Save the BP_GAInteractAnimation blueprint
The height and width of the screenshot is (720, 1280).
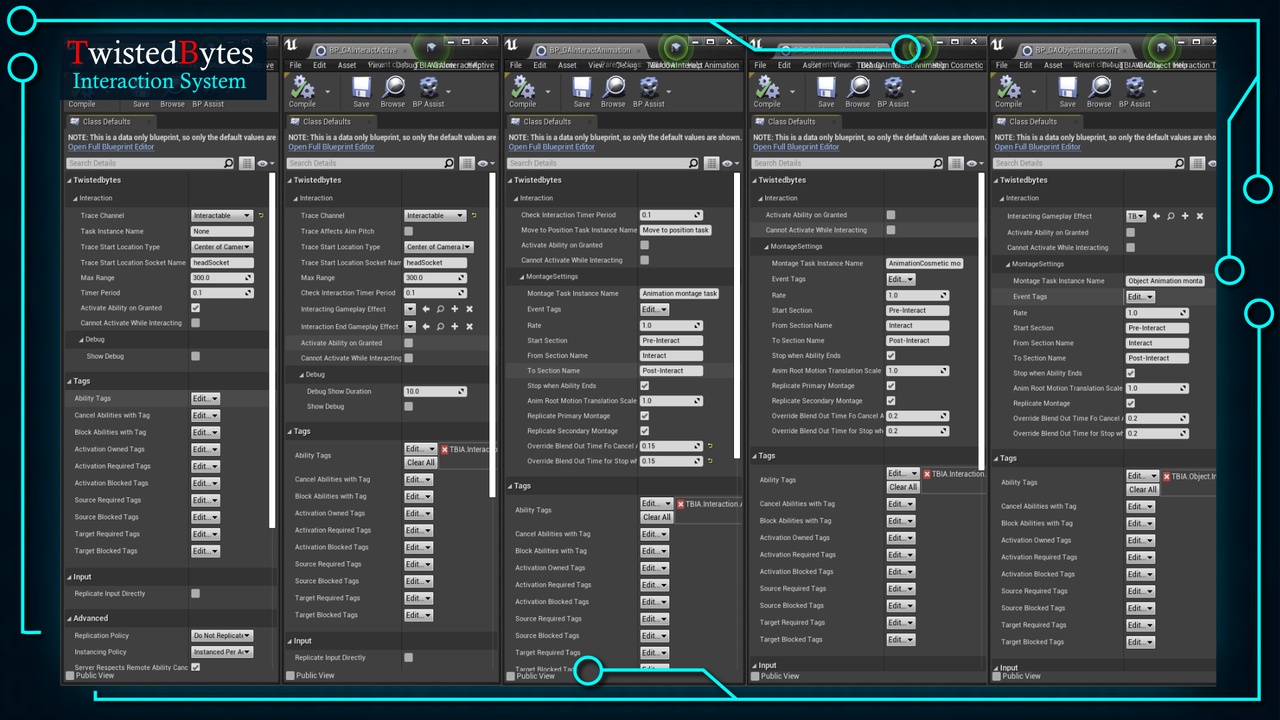pyautogui.click(x=581, y=91)
